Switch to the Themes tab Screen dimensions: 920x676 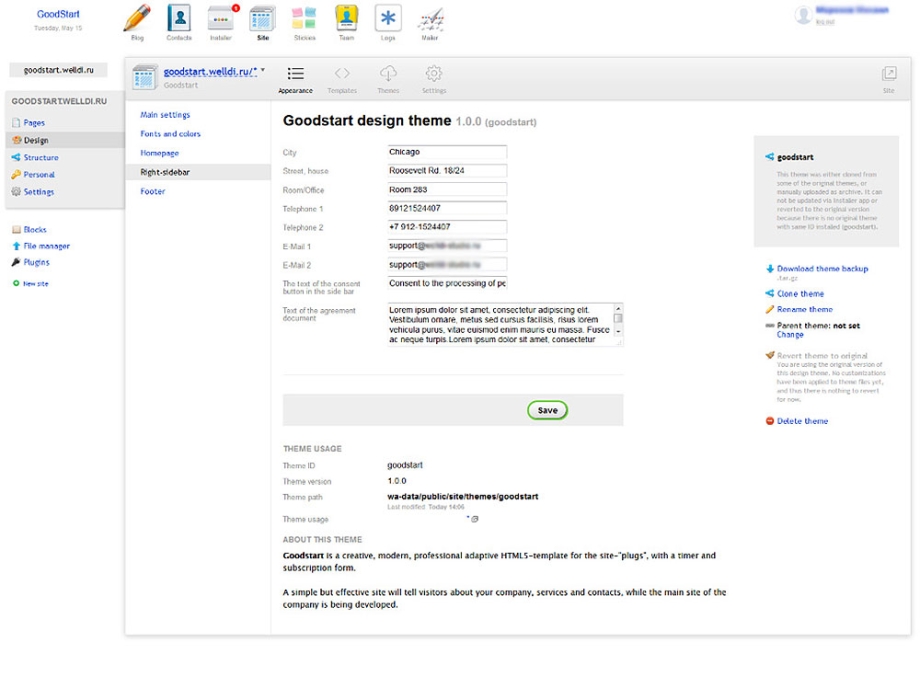coord(388,78)
